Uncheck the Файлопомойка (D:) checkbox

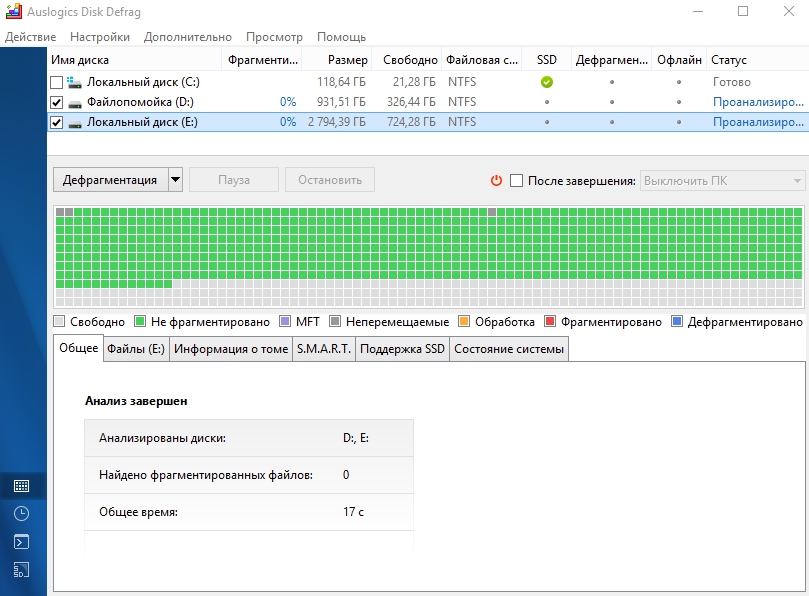(56, 102)
